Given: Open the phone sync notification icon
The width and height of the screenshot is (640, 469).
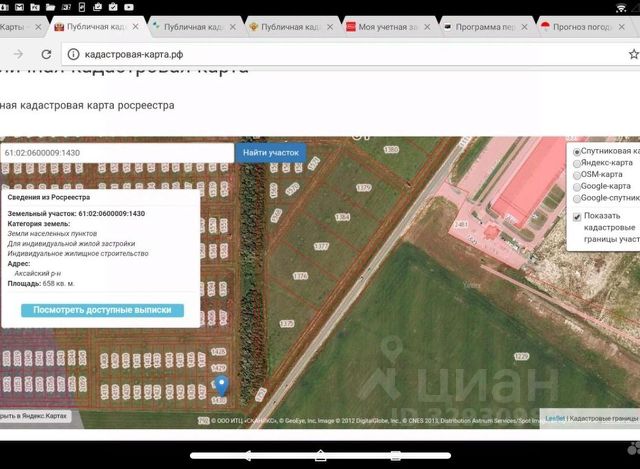Looking at the screenshot, I should 82,7.
